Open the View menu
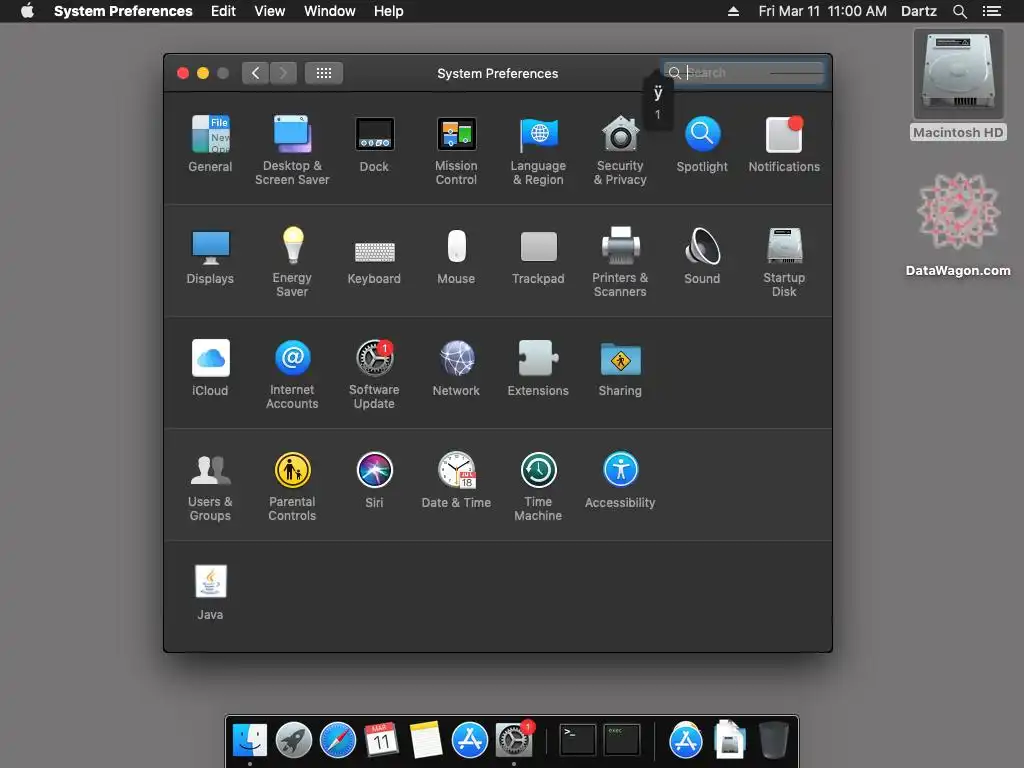This screenshot has width=1024, height=768. [270, 11]
